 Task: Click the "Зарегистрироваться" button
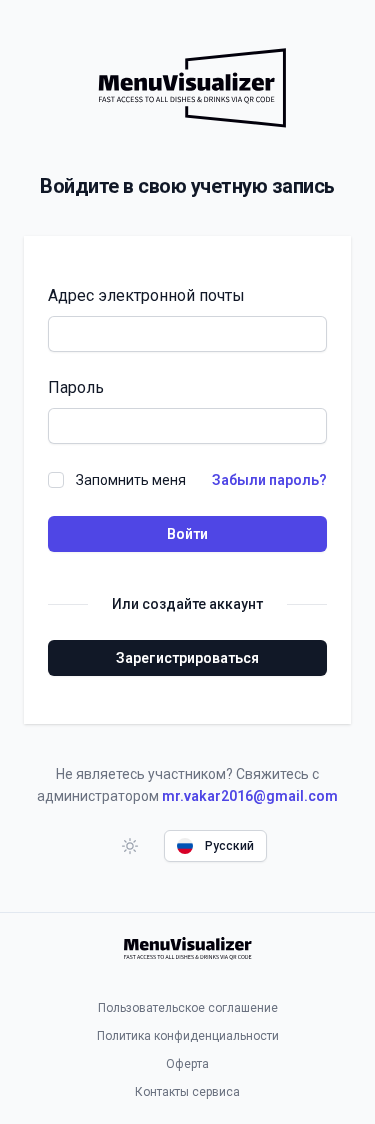point(187,658)
